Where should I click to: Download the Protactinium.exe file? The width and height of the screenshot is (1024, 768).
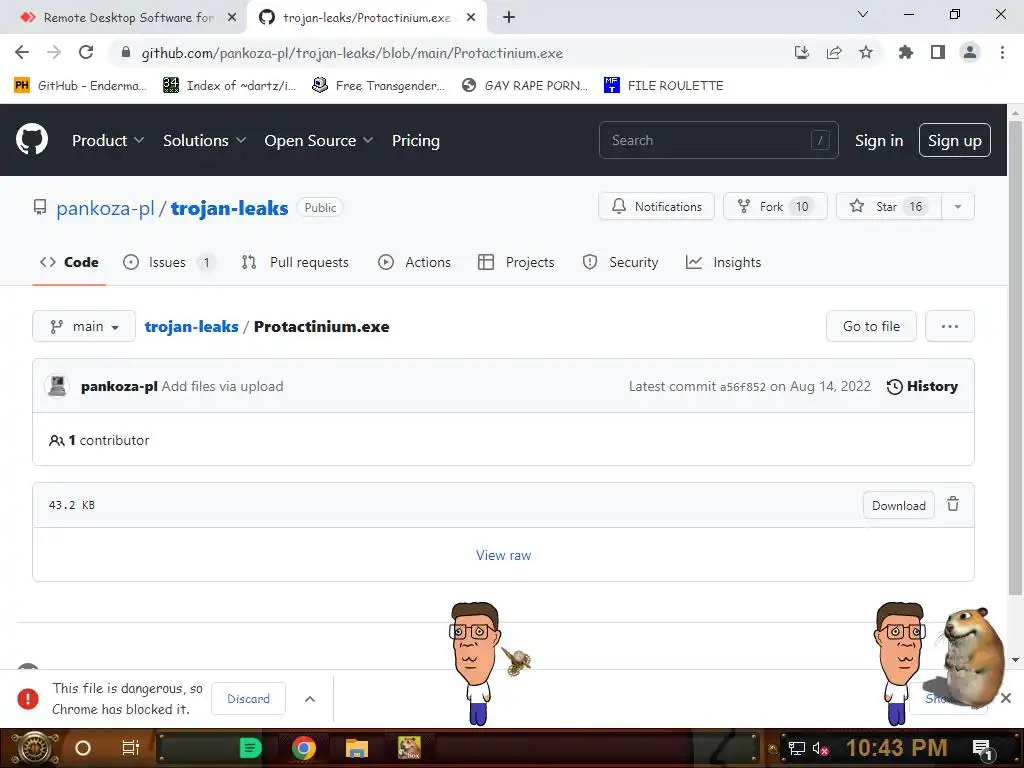[x=898, y=505]
